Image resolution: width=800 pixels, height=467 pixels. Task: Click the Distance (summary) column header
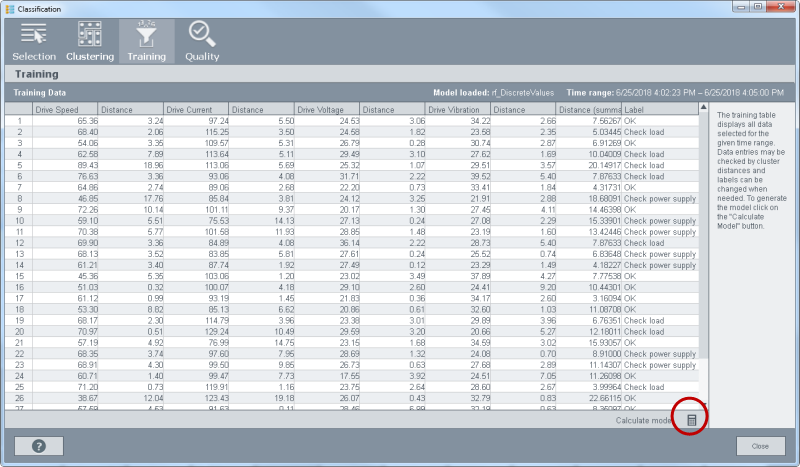pos(589,109)
